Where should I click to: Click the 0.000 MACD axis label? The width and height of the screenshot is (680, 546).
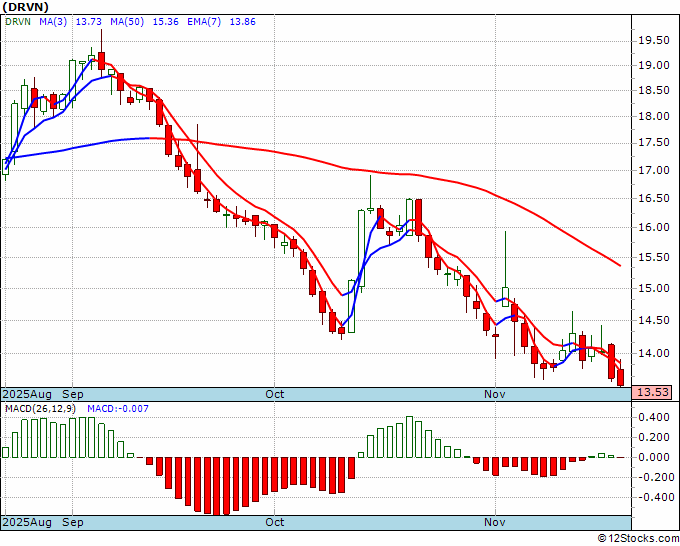(x=654, y=458)
